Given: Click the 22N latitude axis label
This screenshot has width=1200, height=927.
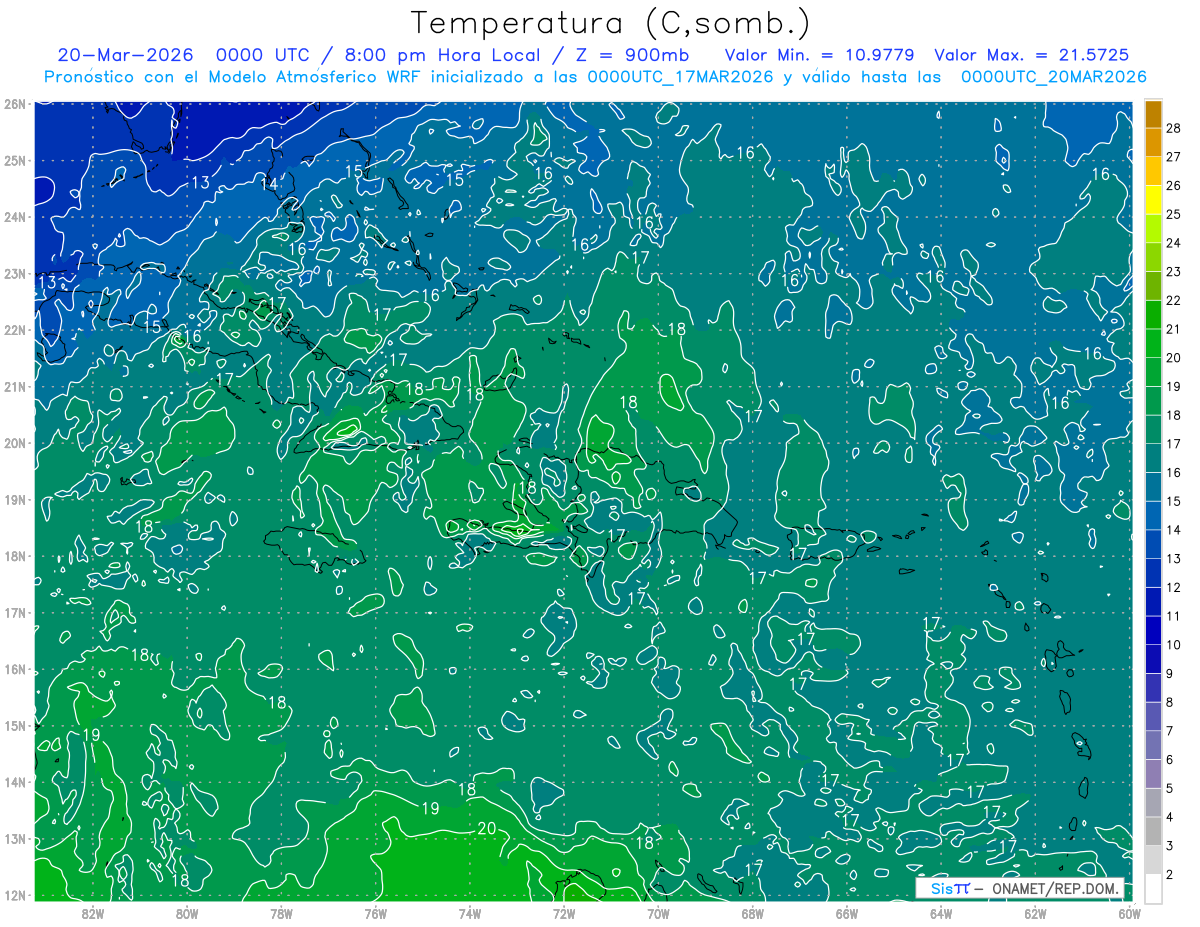Looking at the screenshot, I should (14, 330).
